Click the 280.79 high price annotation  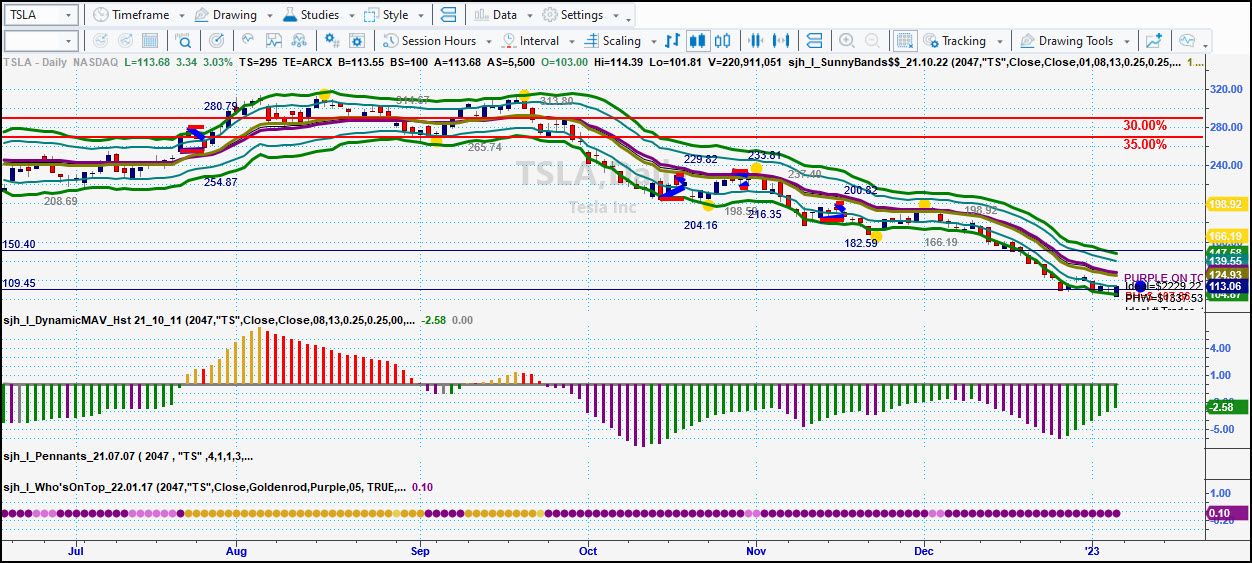click(220, 106)
